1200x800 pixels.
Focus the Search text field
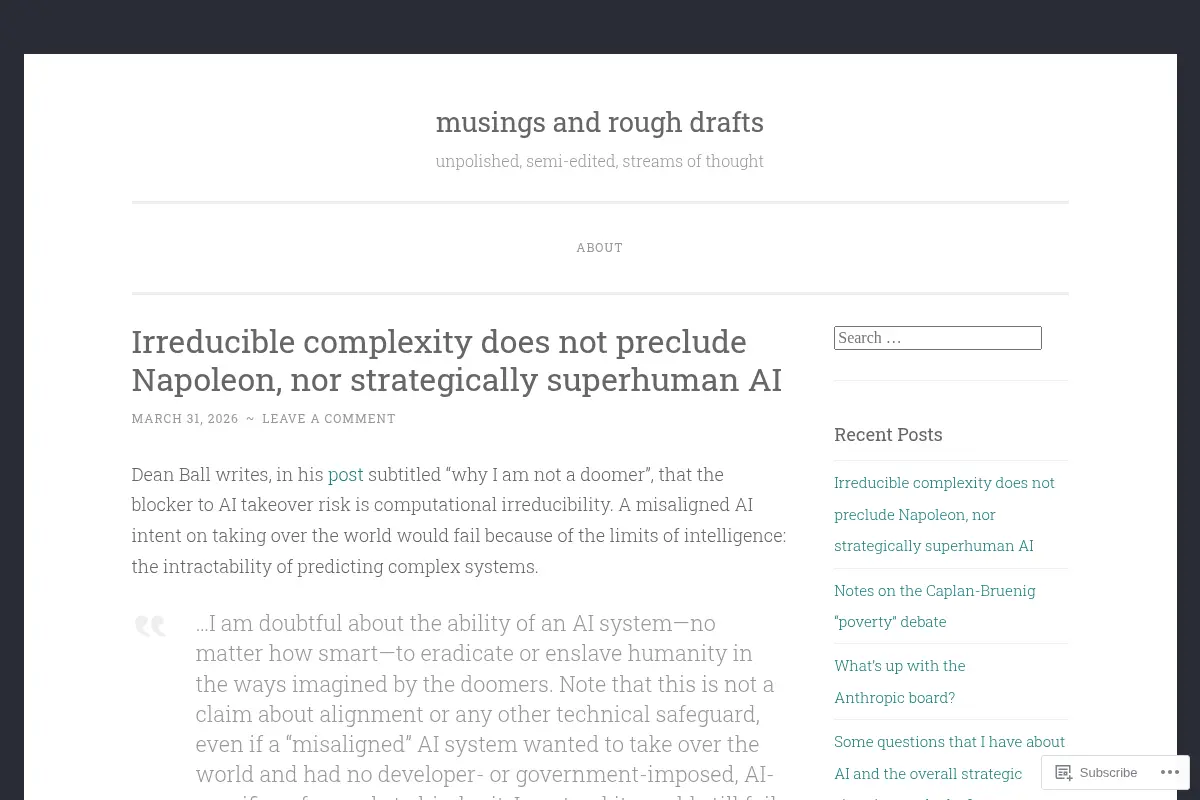tap(938, 338)
